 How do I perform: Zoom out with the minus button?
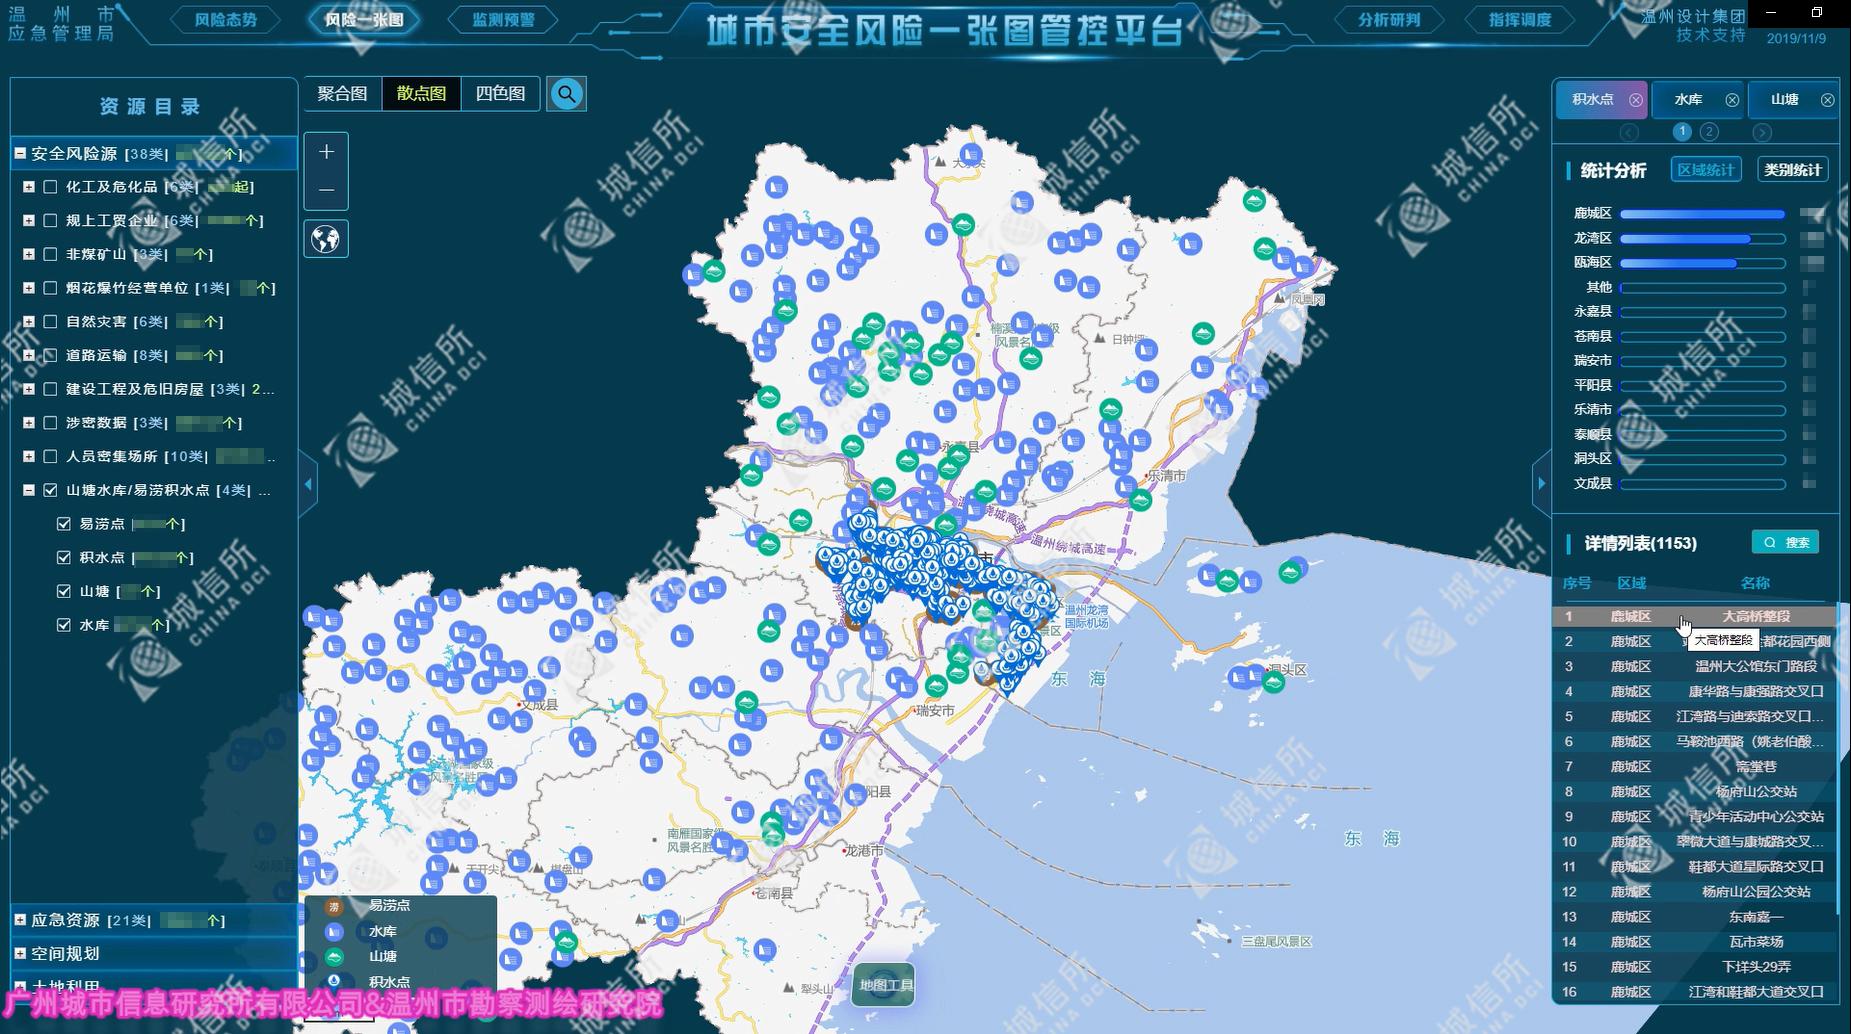tap(326, 190)
